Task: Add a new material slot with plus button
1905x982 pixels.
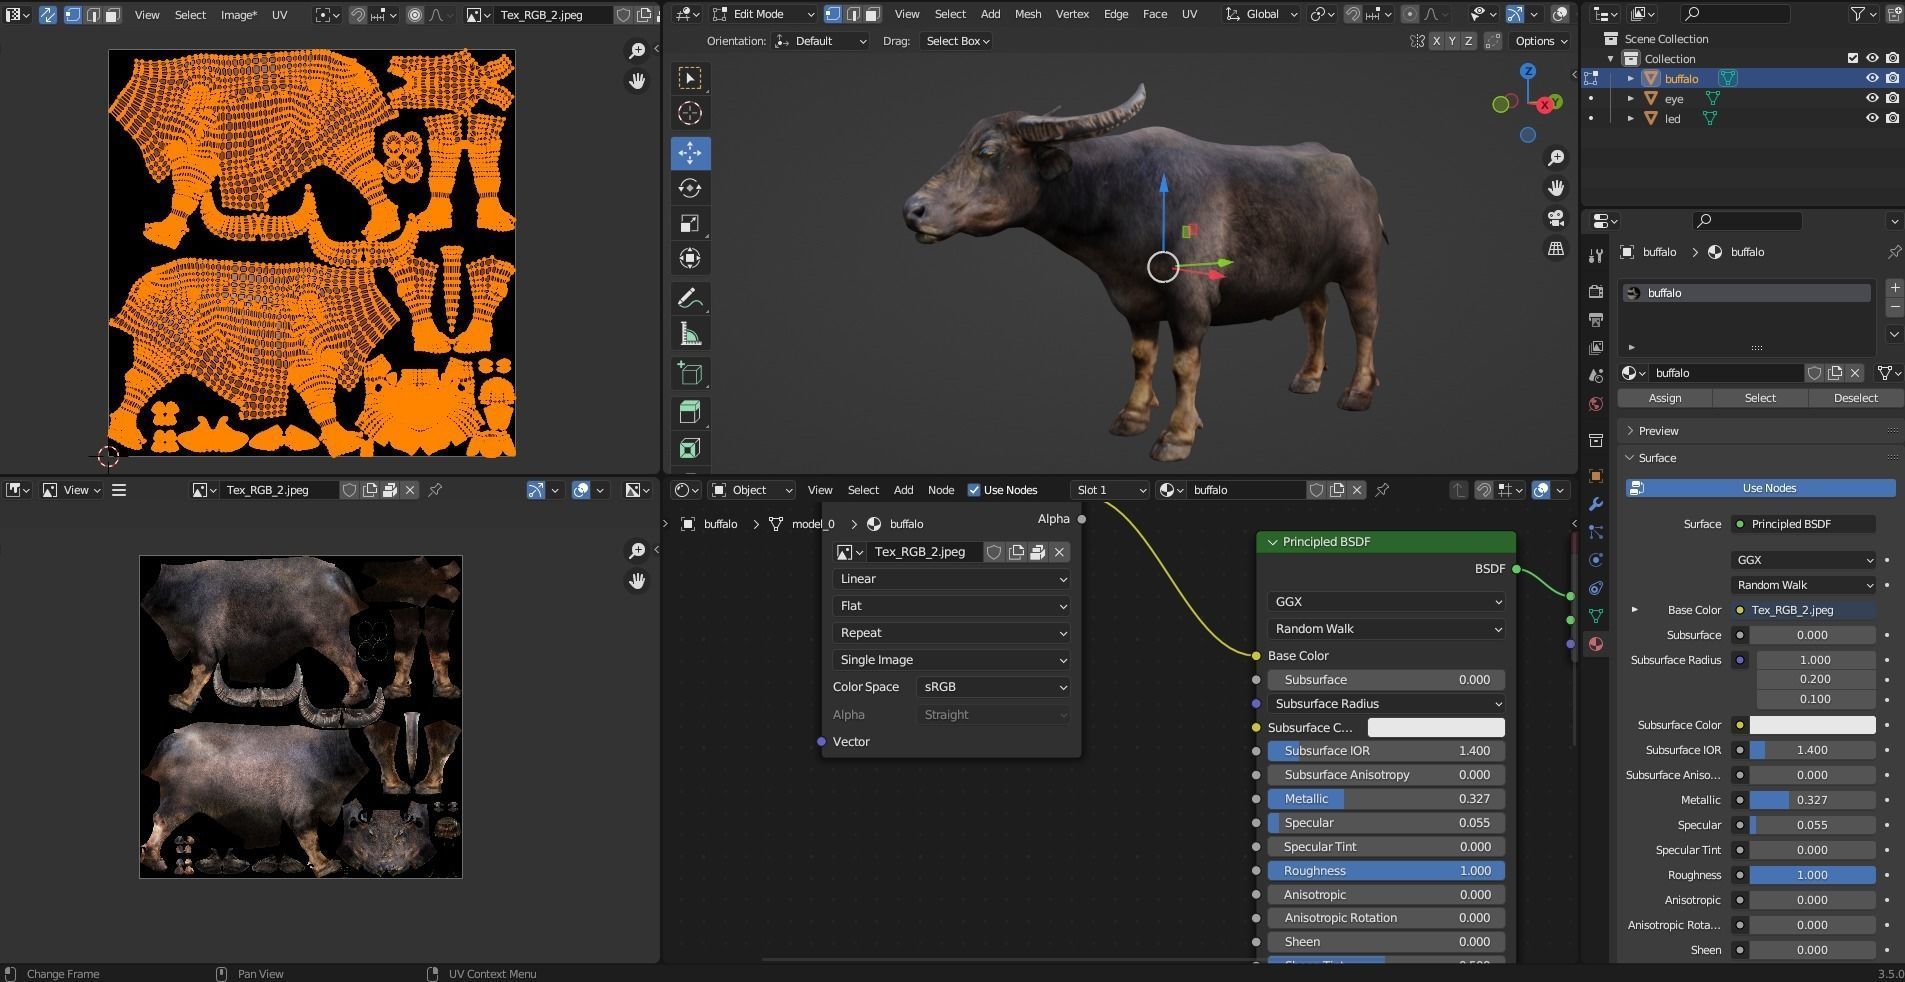Action: (1894, 288)
